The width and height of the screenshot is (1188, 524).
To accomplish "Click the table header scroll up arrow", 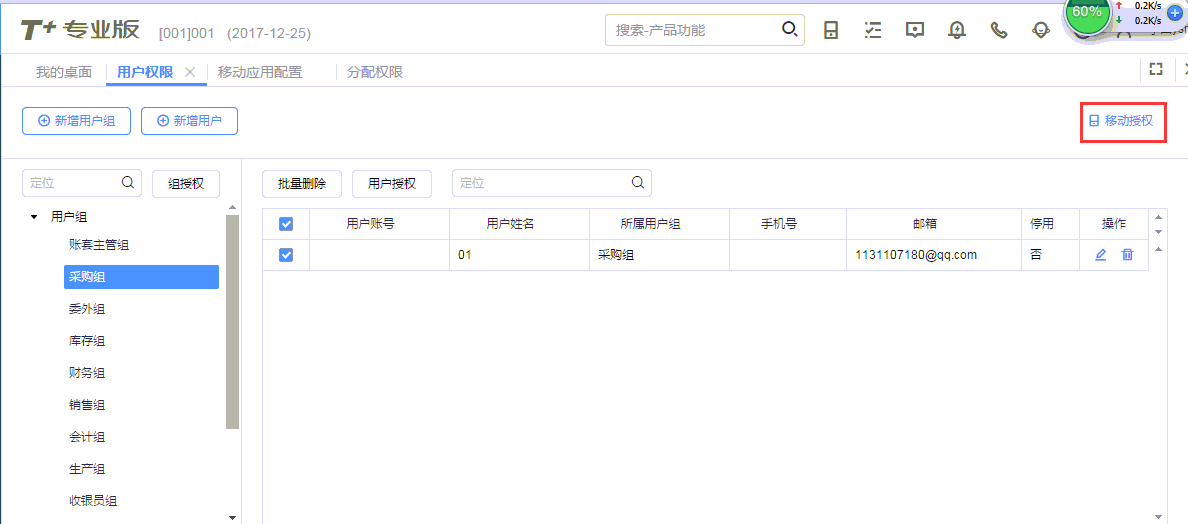I will 1156,218.
